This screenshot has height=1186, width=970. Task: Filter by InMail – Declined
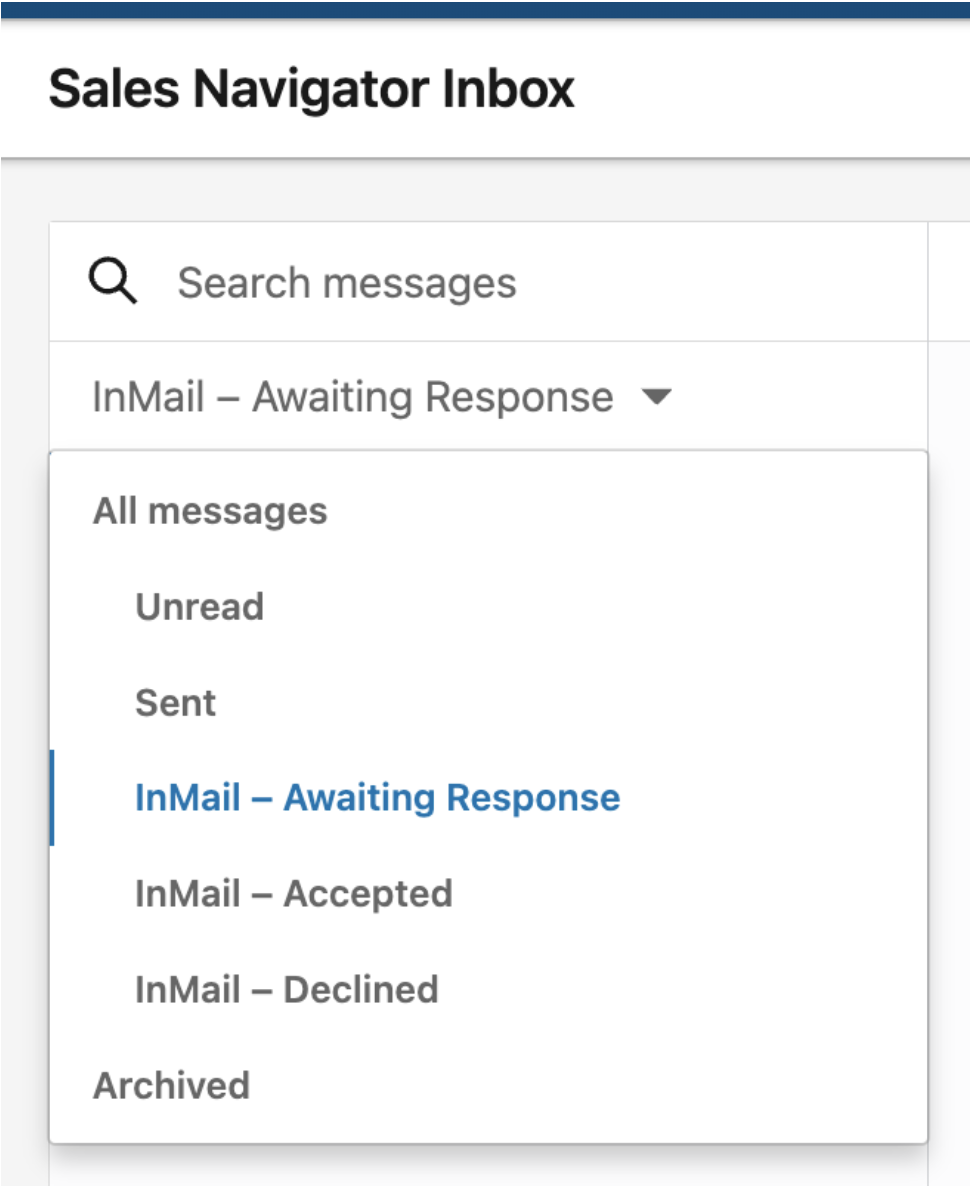tap(286, 989)
